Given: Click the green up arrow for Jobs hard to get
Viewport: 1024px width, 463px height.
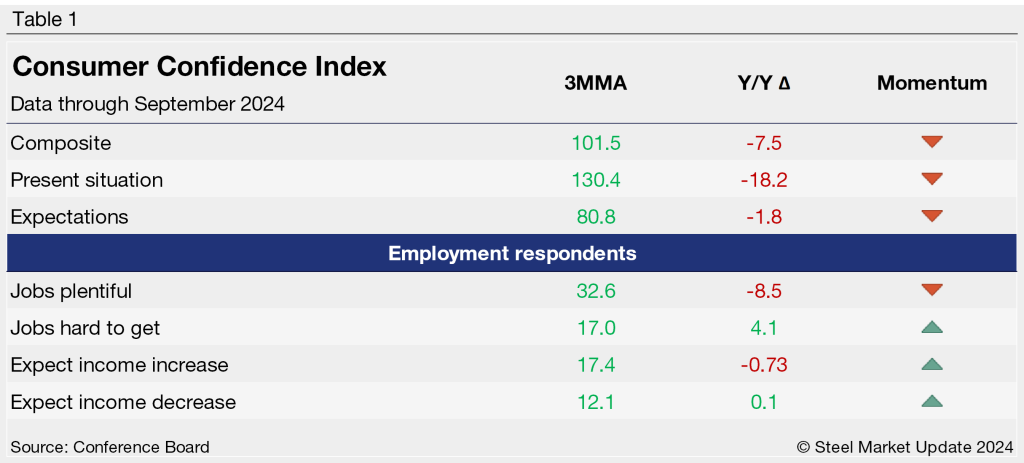Looking at the screenshot, I should click(x=932, y=327).
